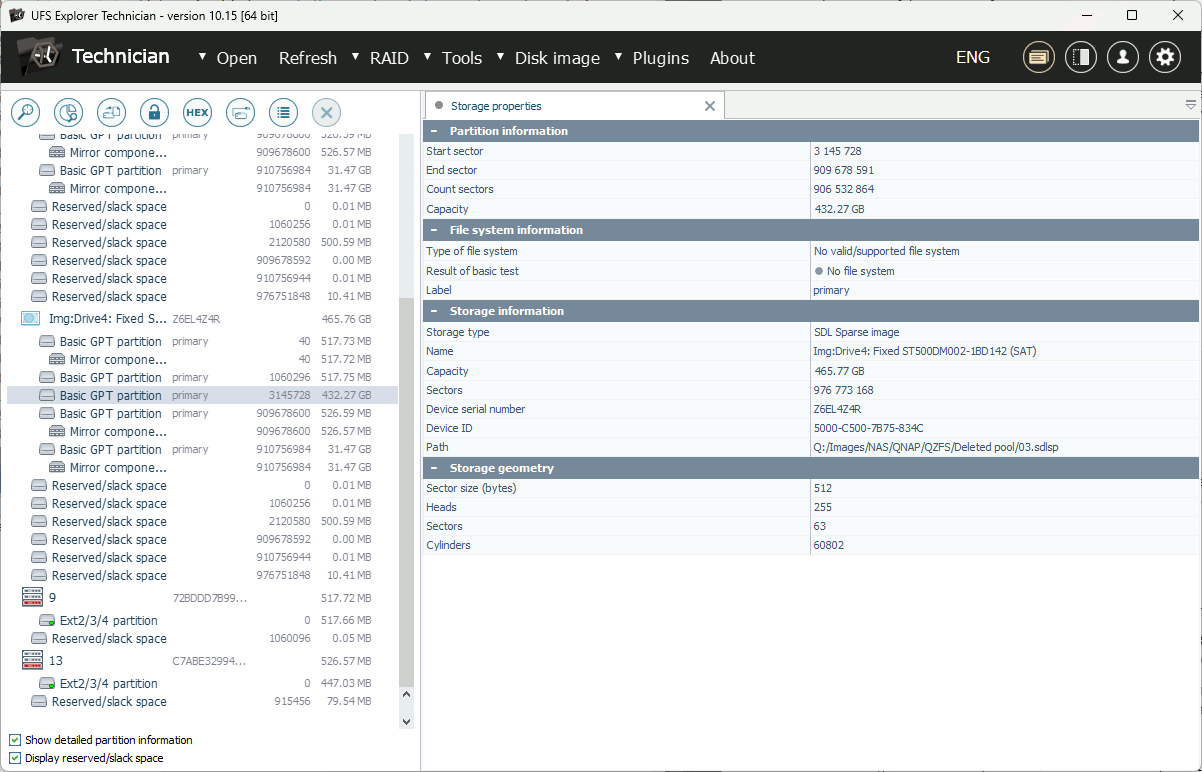Open application settings via the gear icon
Viewport: 1202px width, 772px height.
click(1164, 57)
